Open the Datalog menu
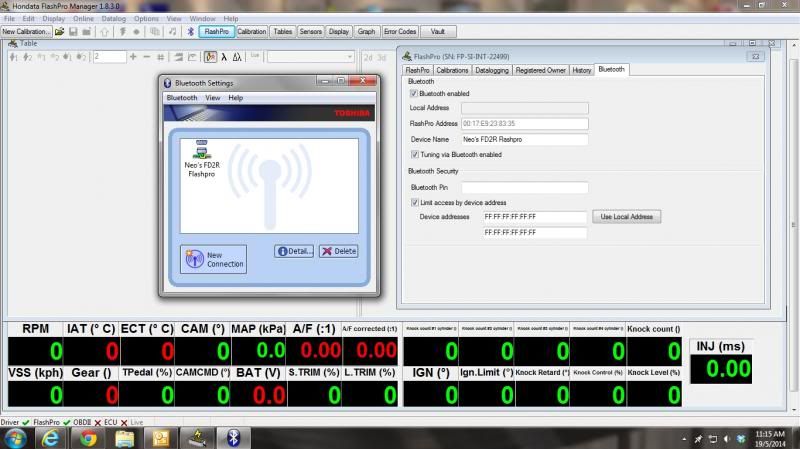Image resolution: width=800 pixels, height=449 pixels. tap(114, 18)
